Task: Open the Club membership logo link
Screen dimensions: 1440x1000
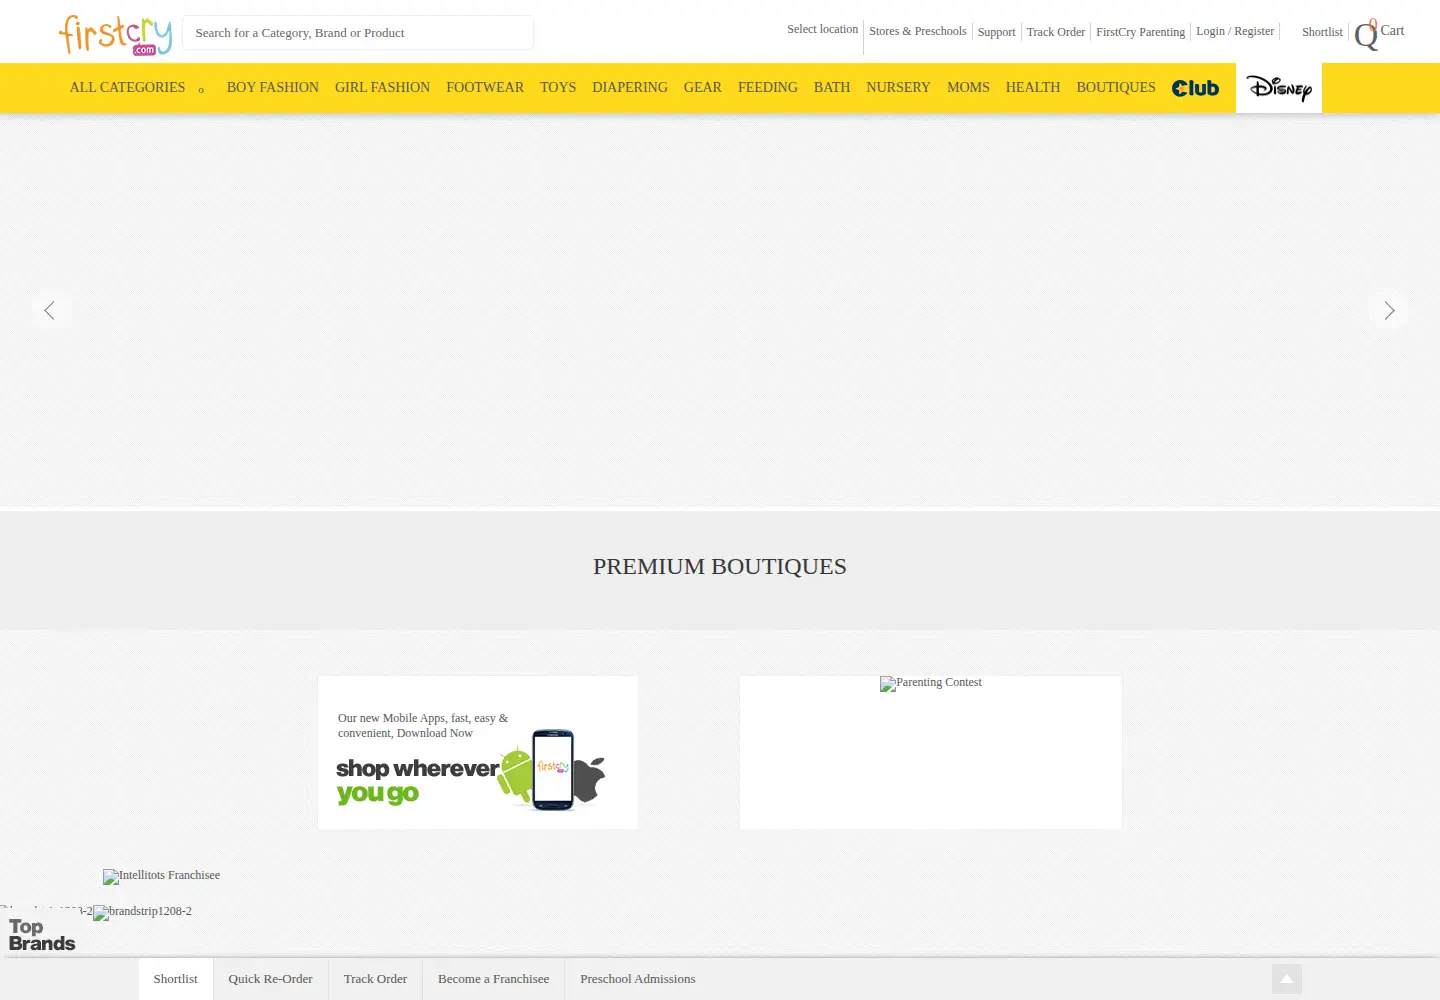Action: pos(1195,88)
